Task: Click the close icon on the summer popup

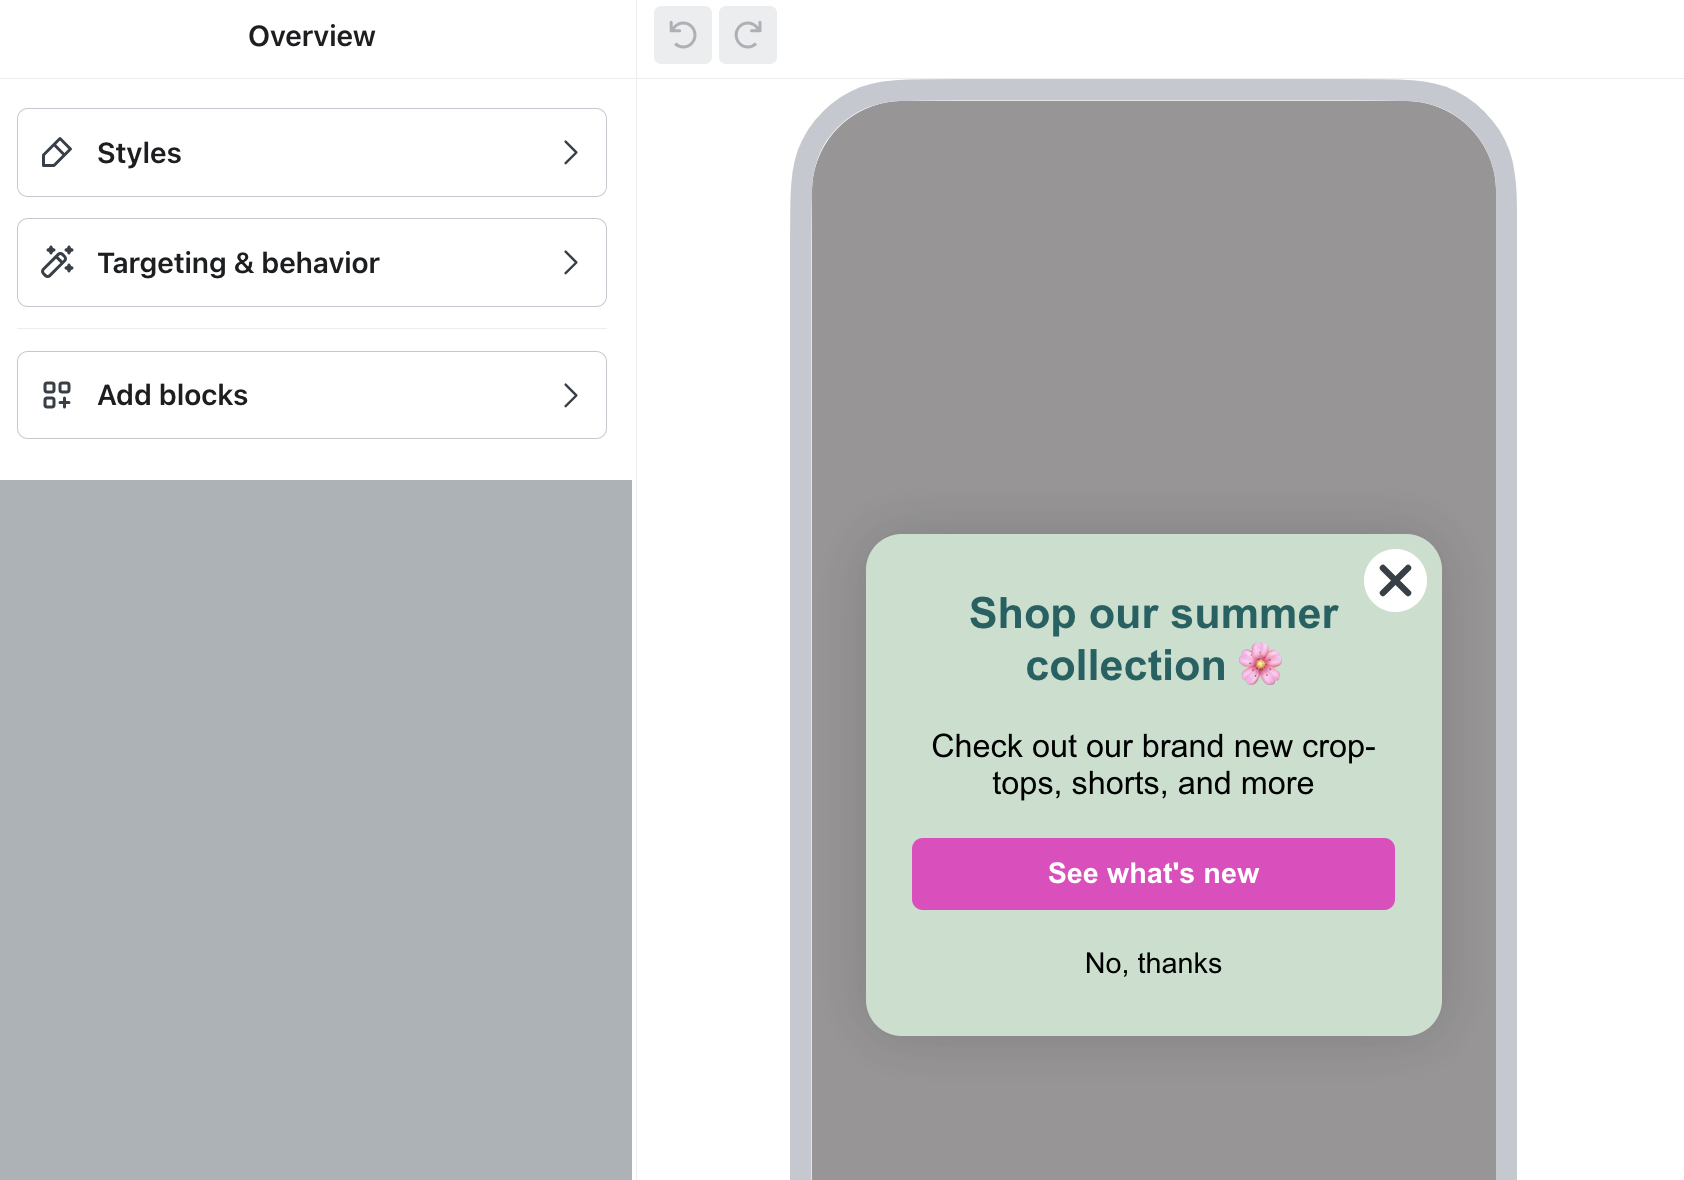Action: (x=1395, y=580)
